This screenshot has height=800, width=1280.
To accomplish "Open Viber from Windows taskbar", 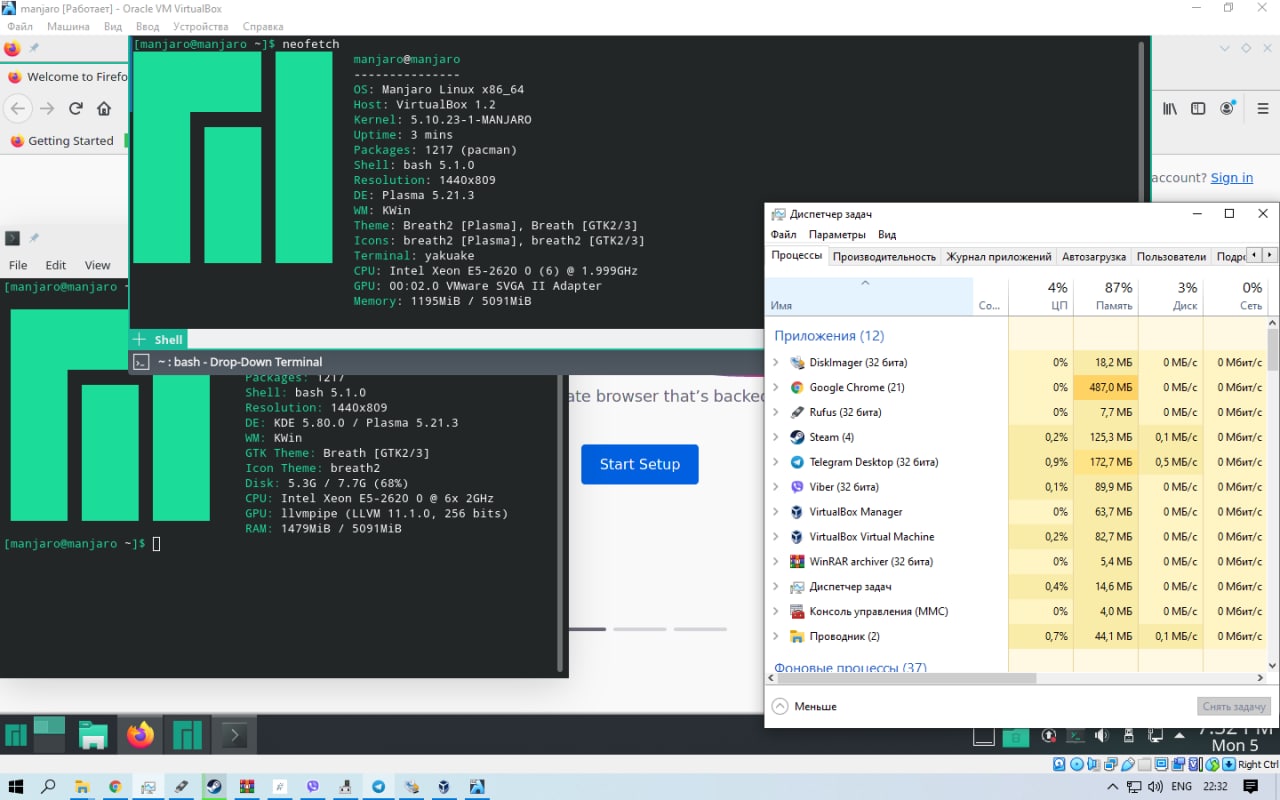I will 313,787.
